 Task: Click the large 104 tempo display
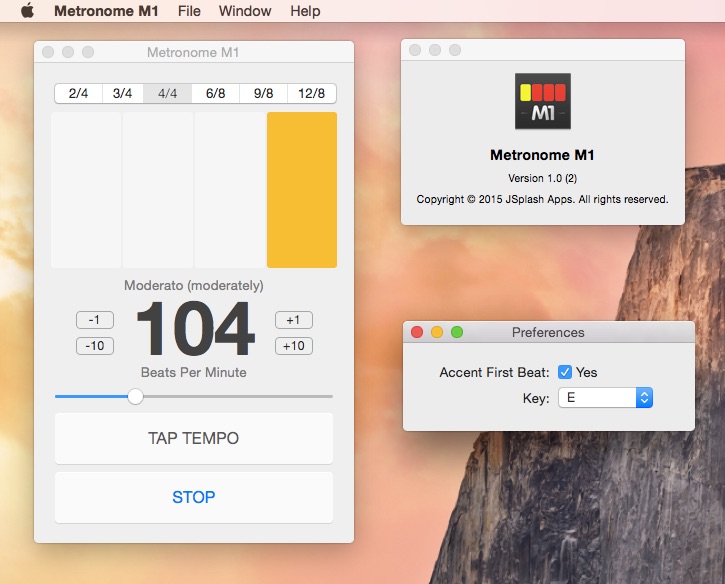pos(195,329)
